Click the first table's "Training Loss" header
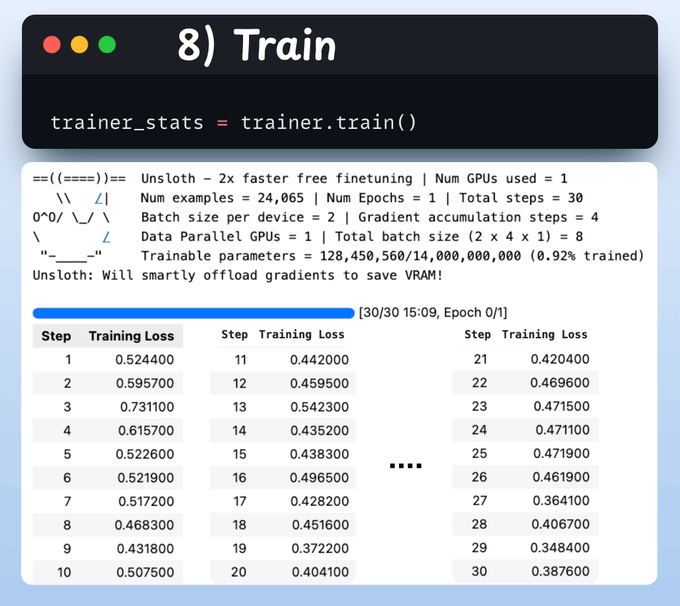 pos(131,336)
